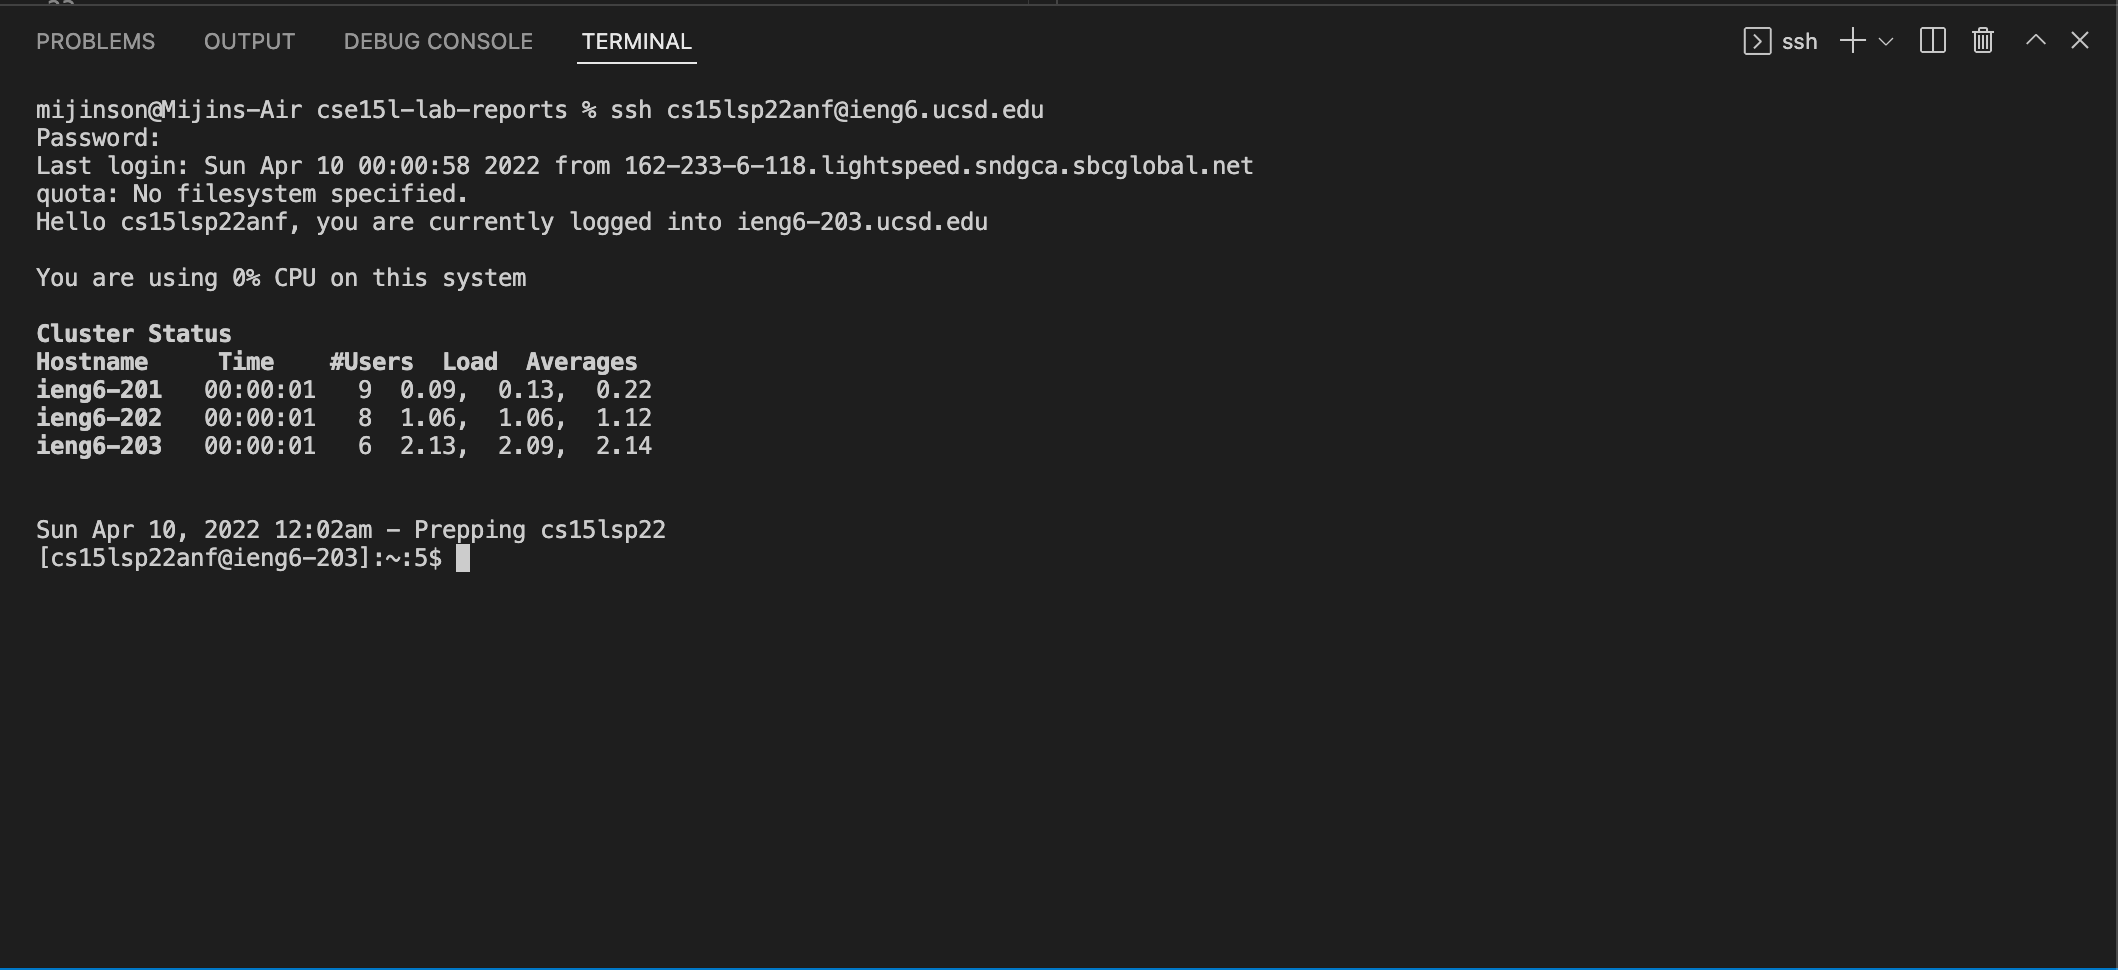Click the Last login line
The height and width of the screenshot is (970, 2118).
(645, 166)
